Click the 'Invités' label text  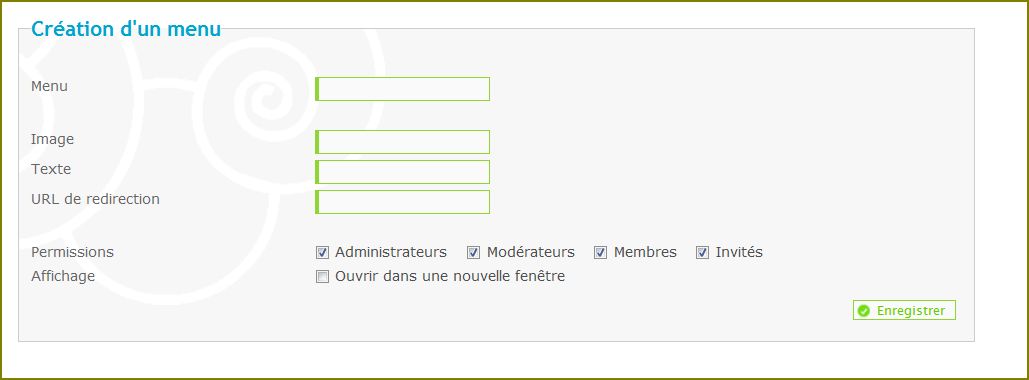(x=739, y=252)
